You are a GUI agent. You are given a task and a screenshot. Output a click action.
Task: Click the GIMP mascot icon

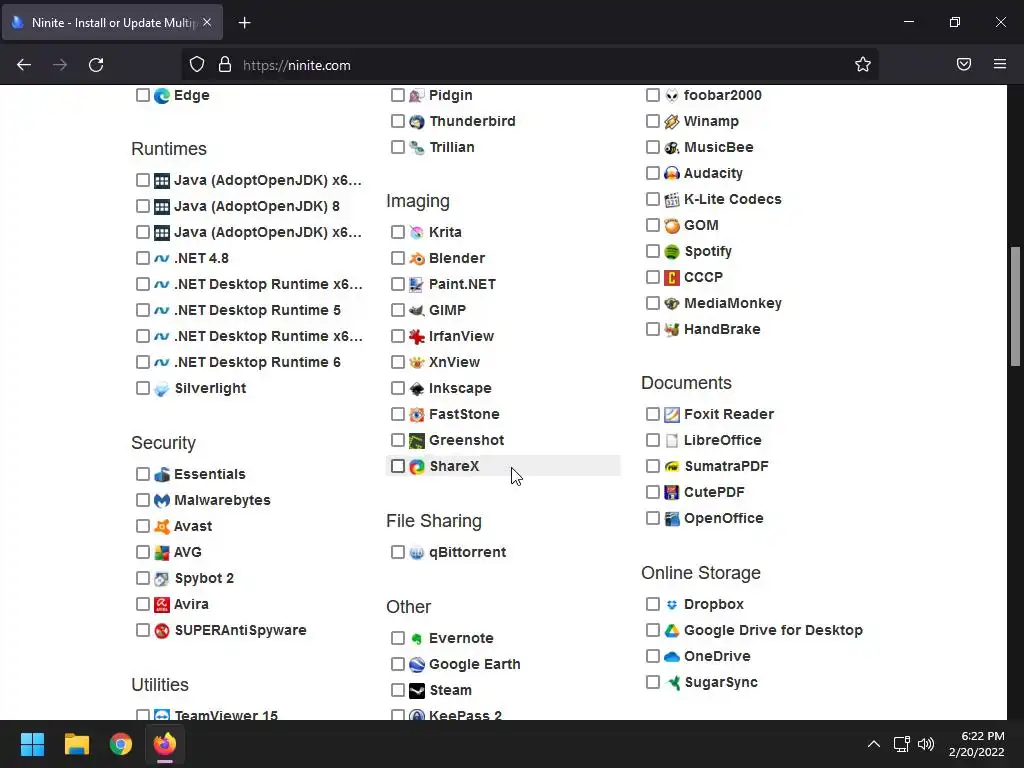coord(417,310)
